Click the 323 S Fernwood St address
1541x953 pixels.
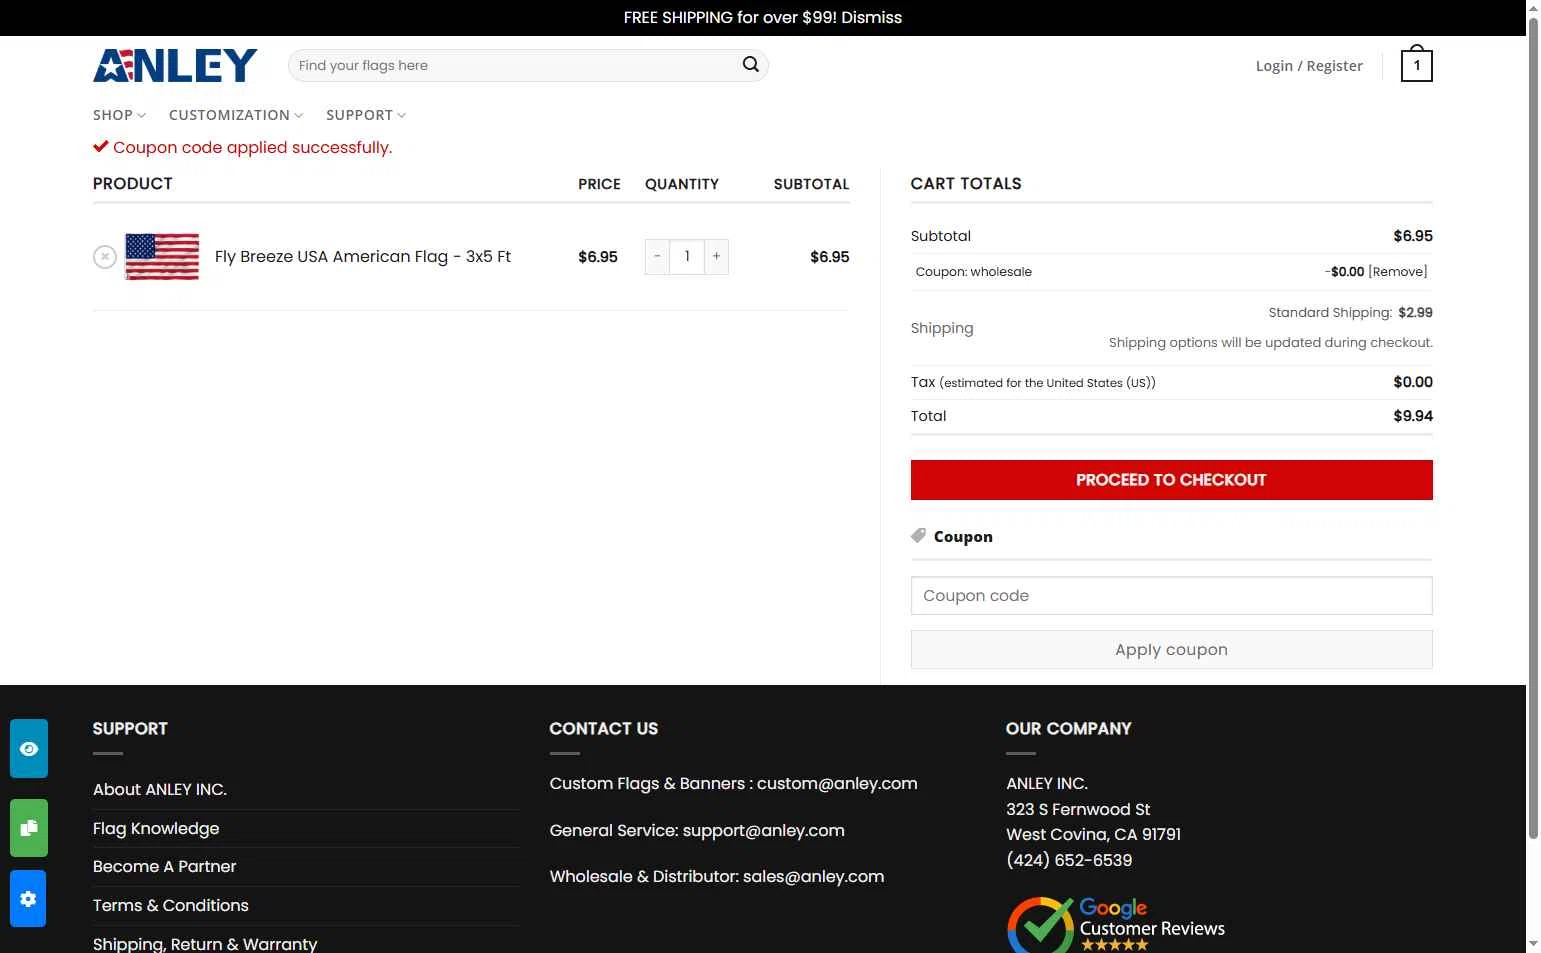(1078, 810)
